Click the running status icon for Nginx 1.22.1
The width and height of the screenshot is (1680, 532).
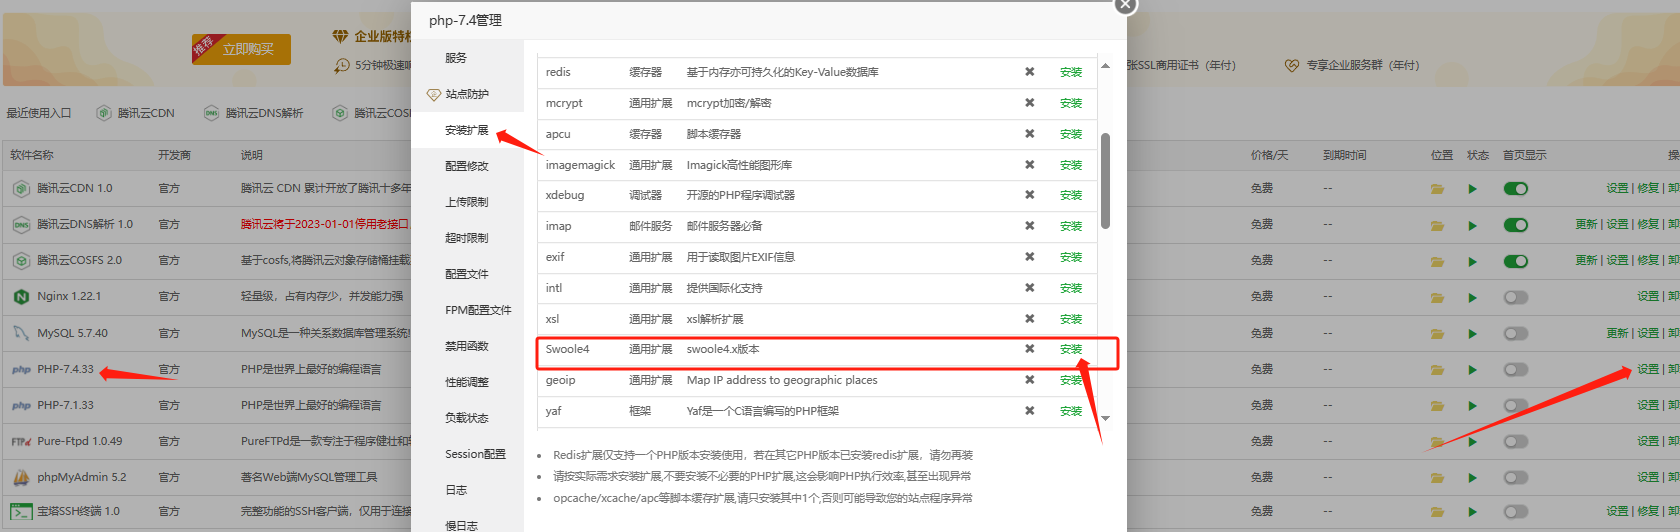(x=1472, y=297)
